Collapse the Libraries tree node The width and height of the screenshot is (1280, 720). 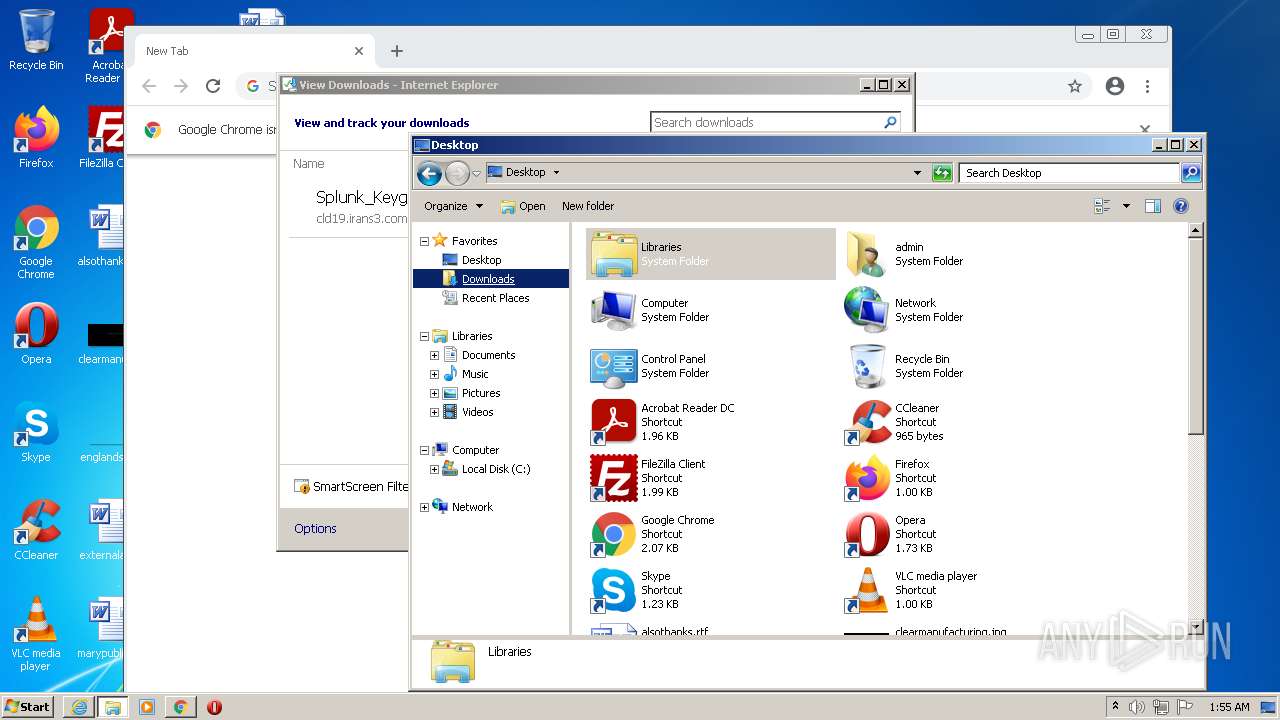(424, 336)
